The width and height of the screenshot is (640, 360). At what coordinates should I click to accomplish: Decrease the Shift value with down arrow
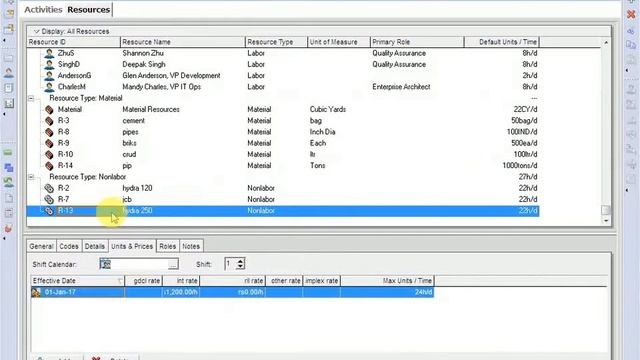(240, 267)
